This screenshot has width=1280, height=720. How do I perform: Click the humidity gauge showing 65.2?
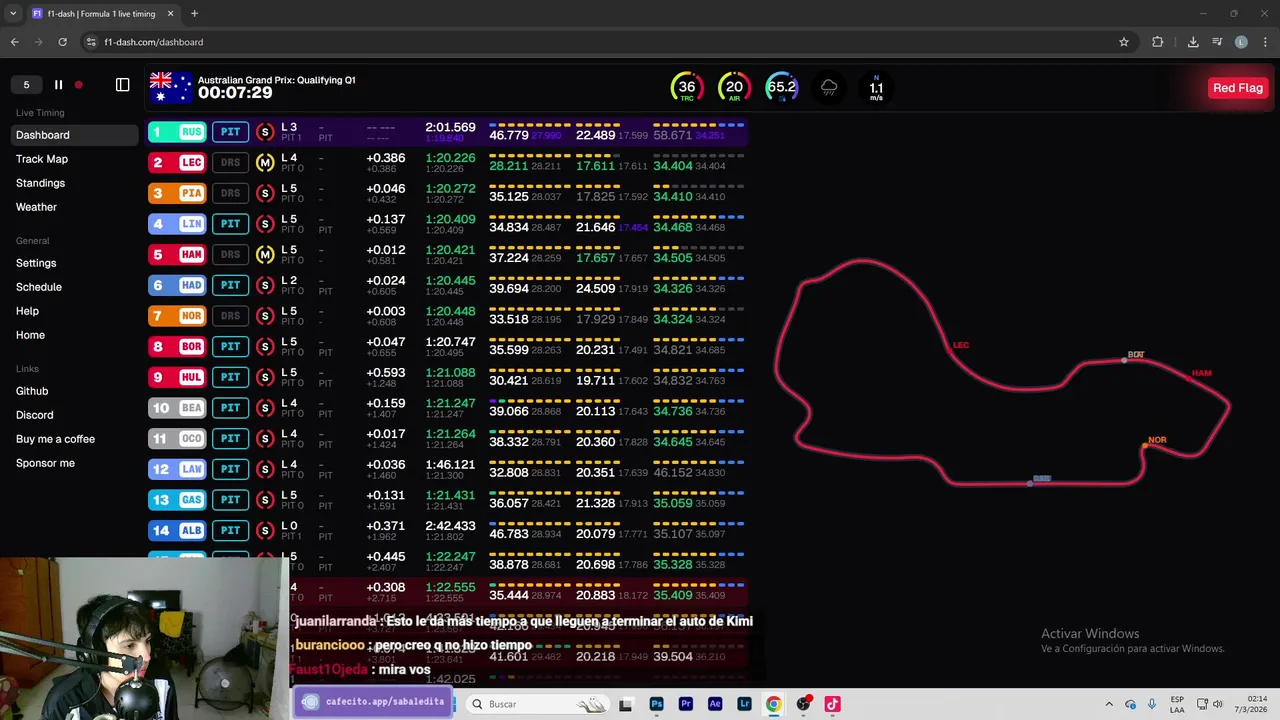point(781,87)
